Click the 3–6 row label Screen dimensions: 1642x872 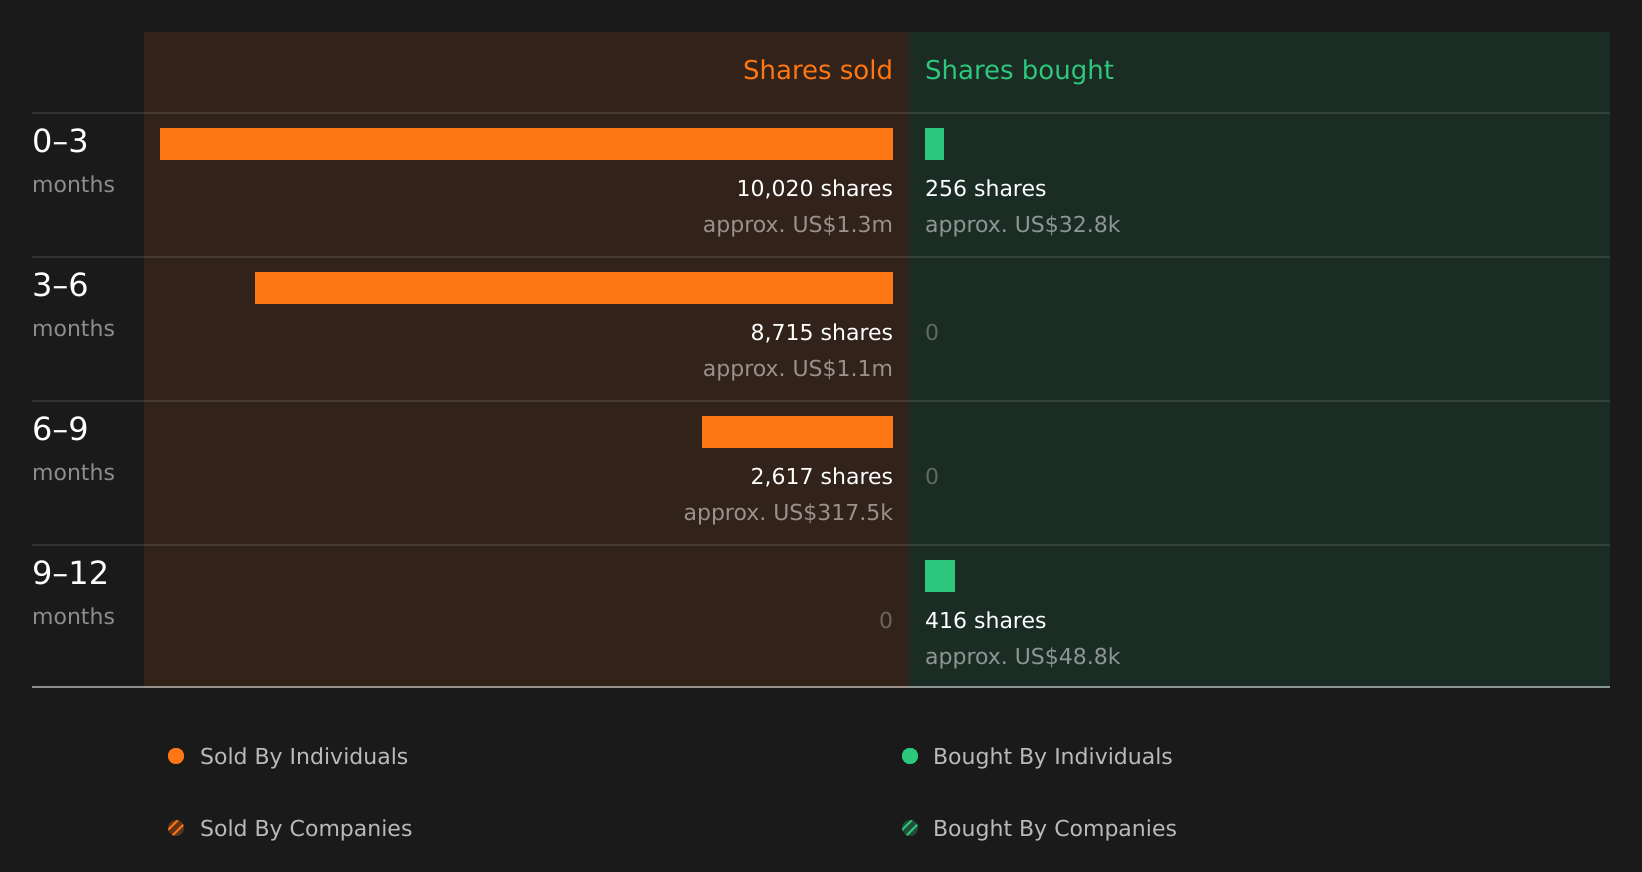pyautogui.click(x=60, y=285)
